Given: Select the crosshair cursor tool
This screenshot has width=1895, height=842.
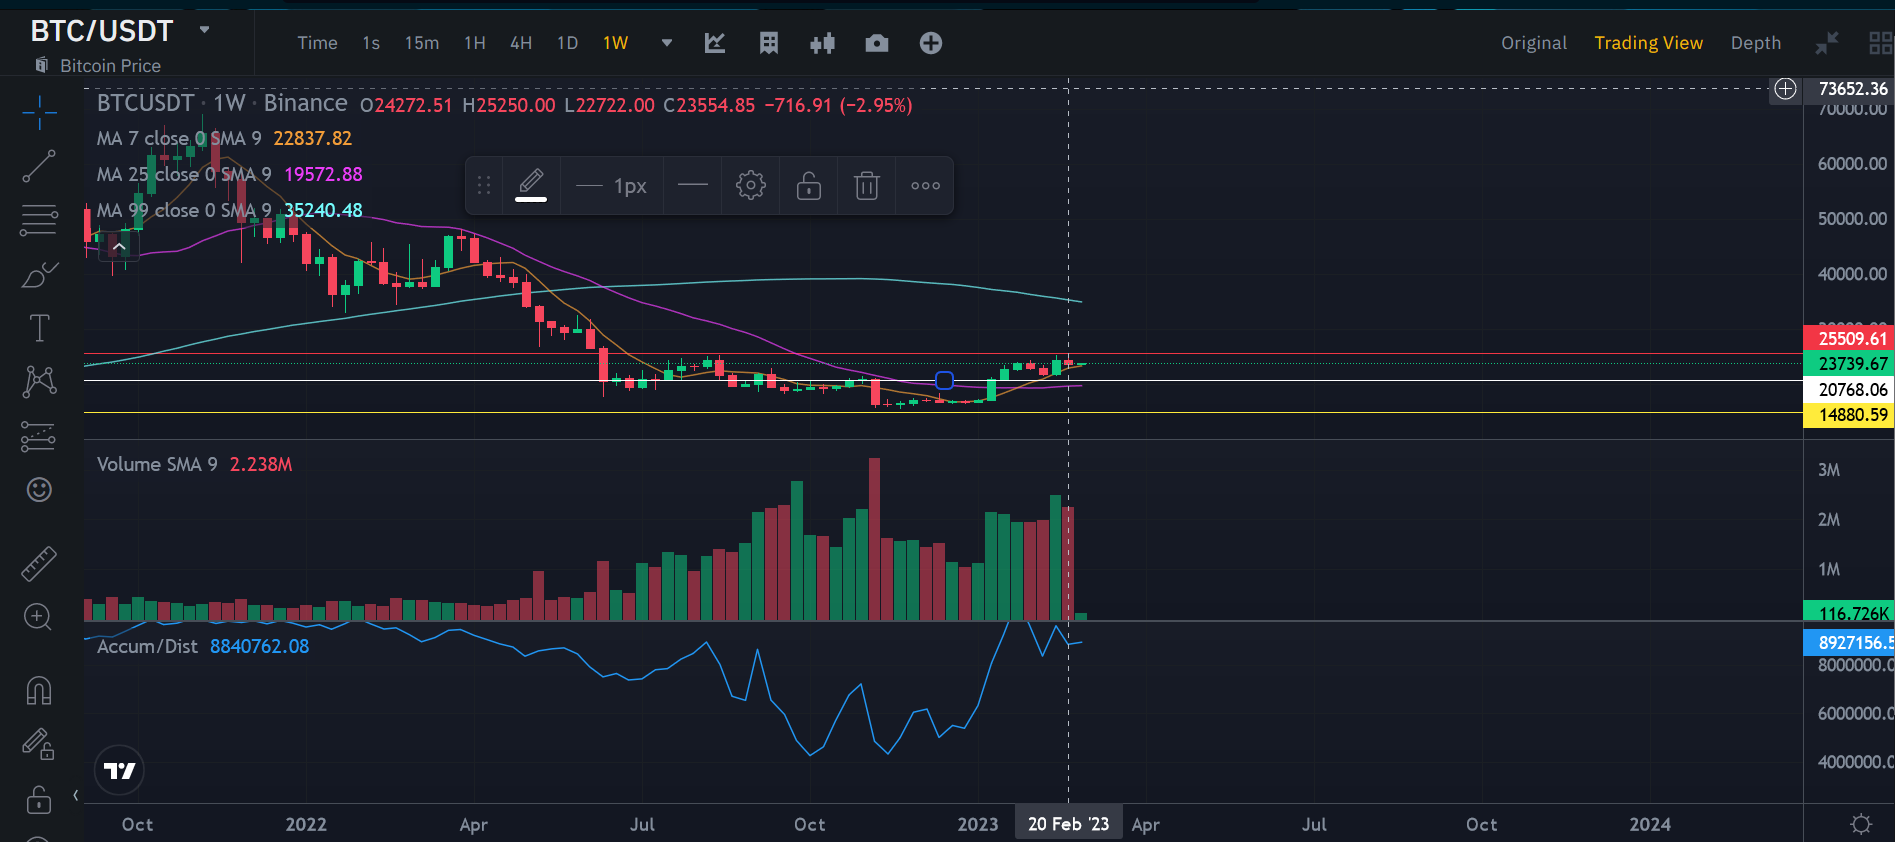Looking at the screenshot, I should point(39,112).
